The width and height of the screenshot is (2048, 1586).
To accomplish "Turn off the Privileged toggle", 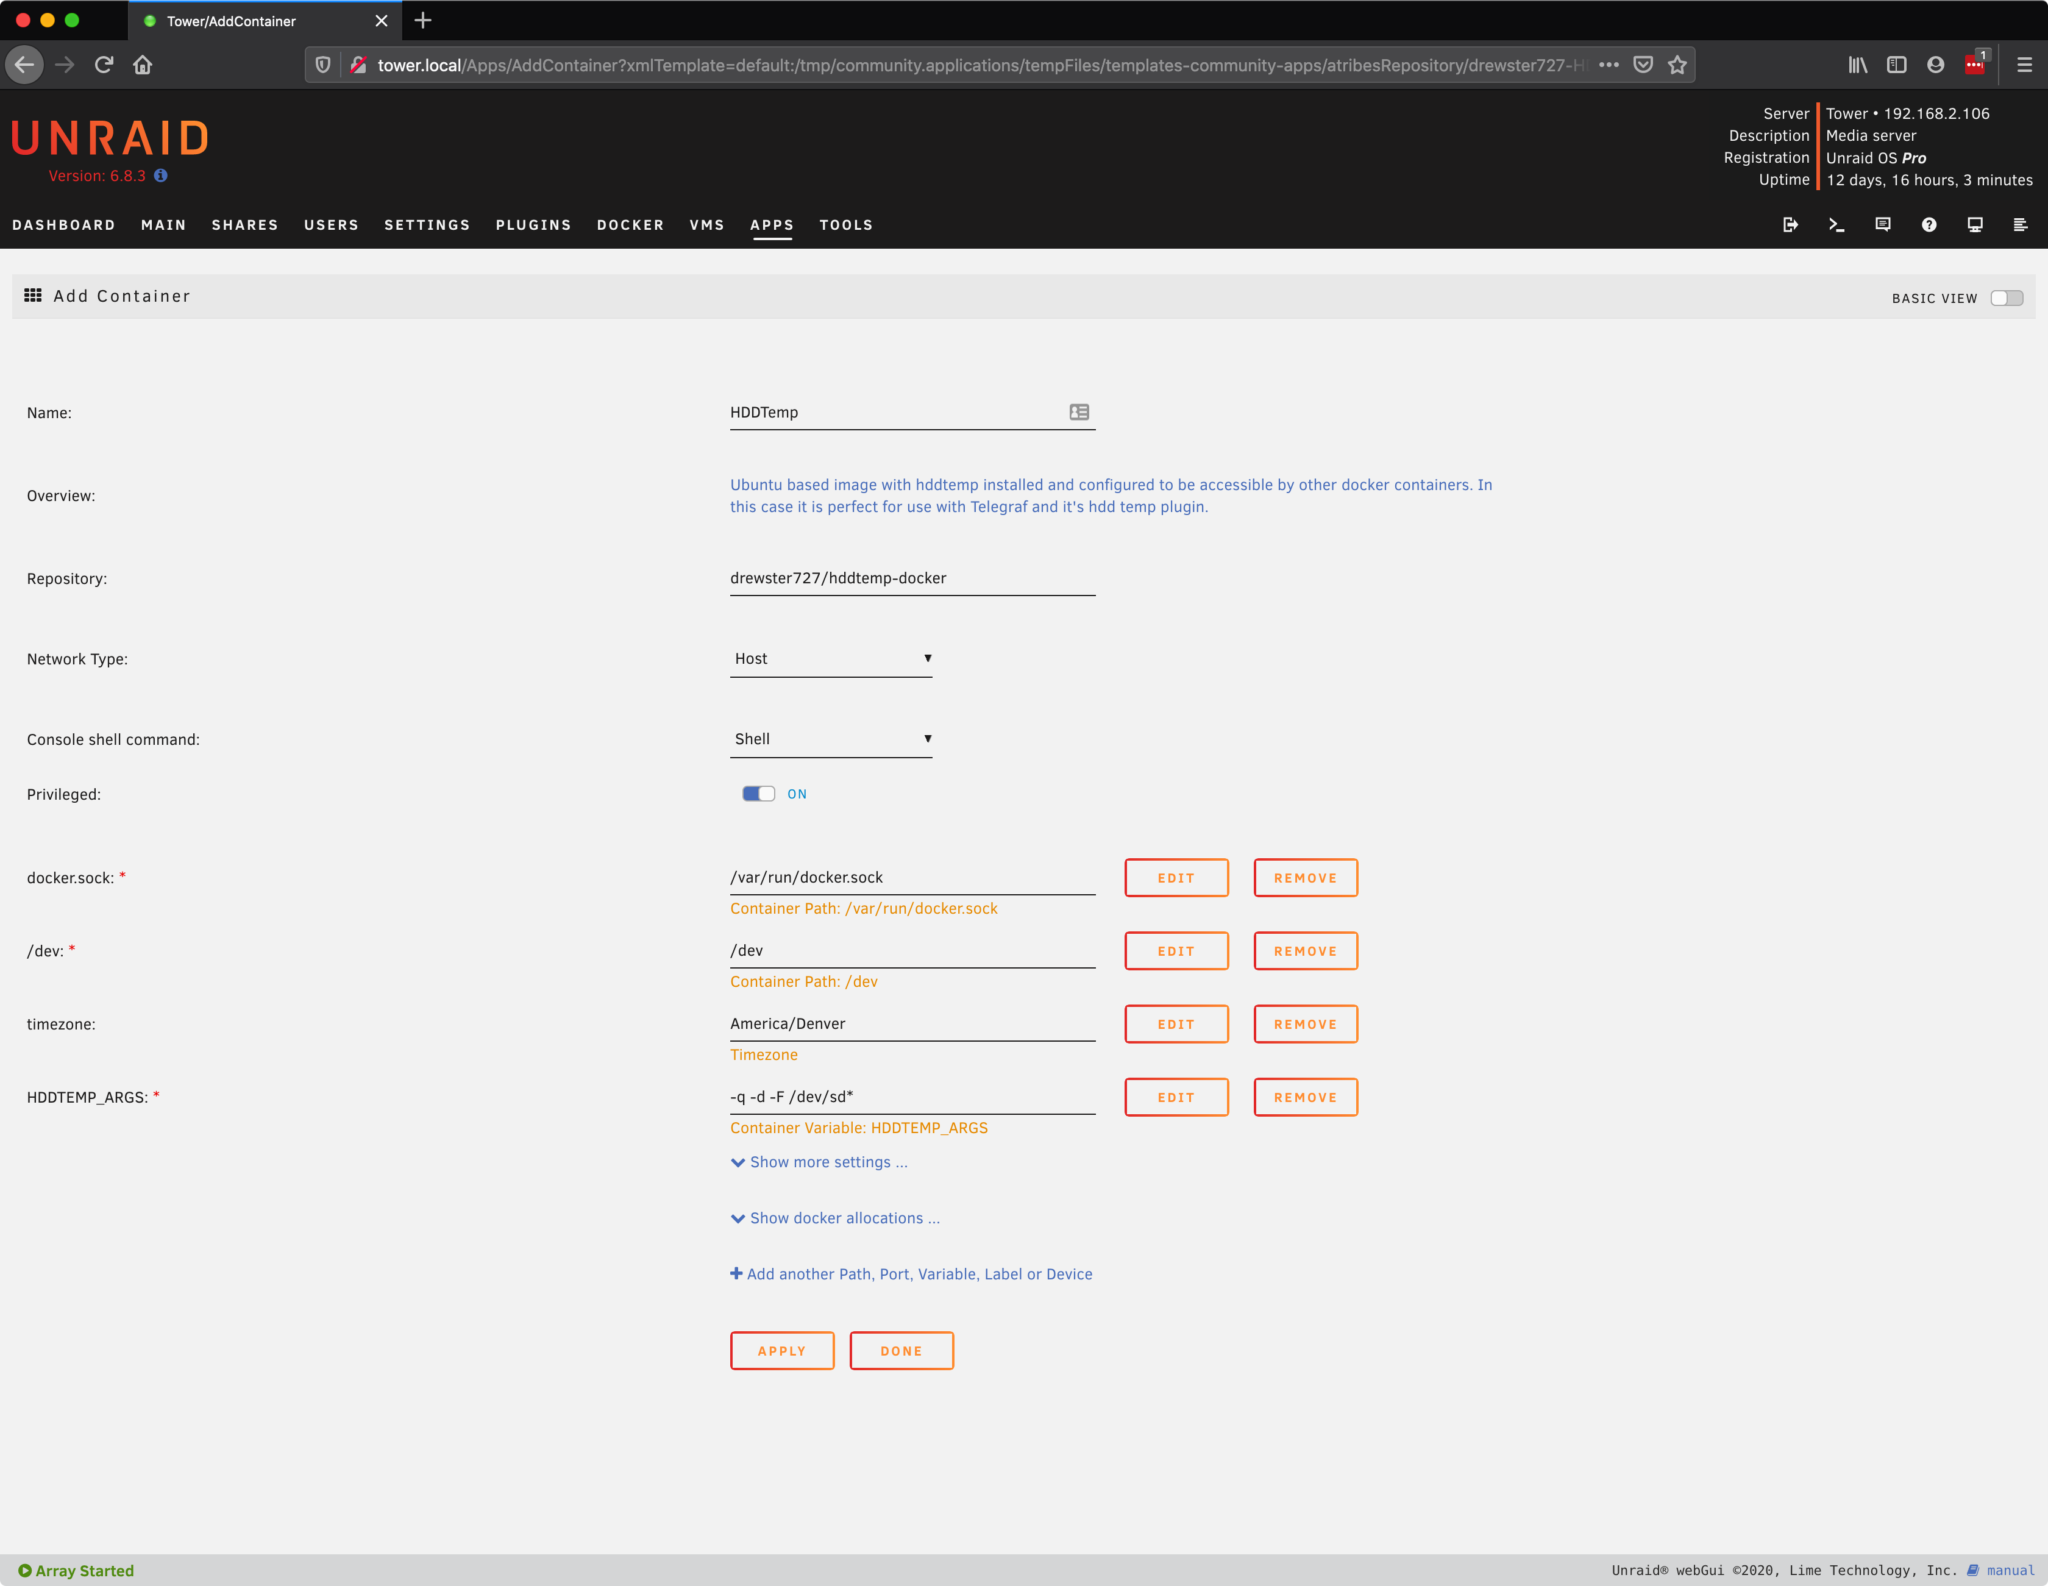I will point(759,793).
